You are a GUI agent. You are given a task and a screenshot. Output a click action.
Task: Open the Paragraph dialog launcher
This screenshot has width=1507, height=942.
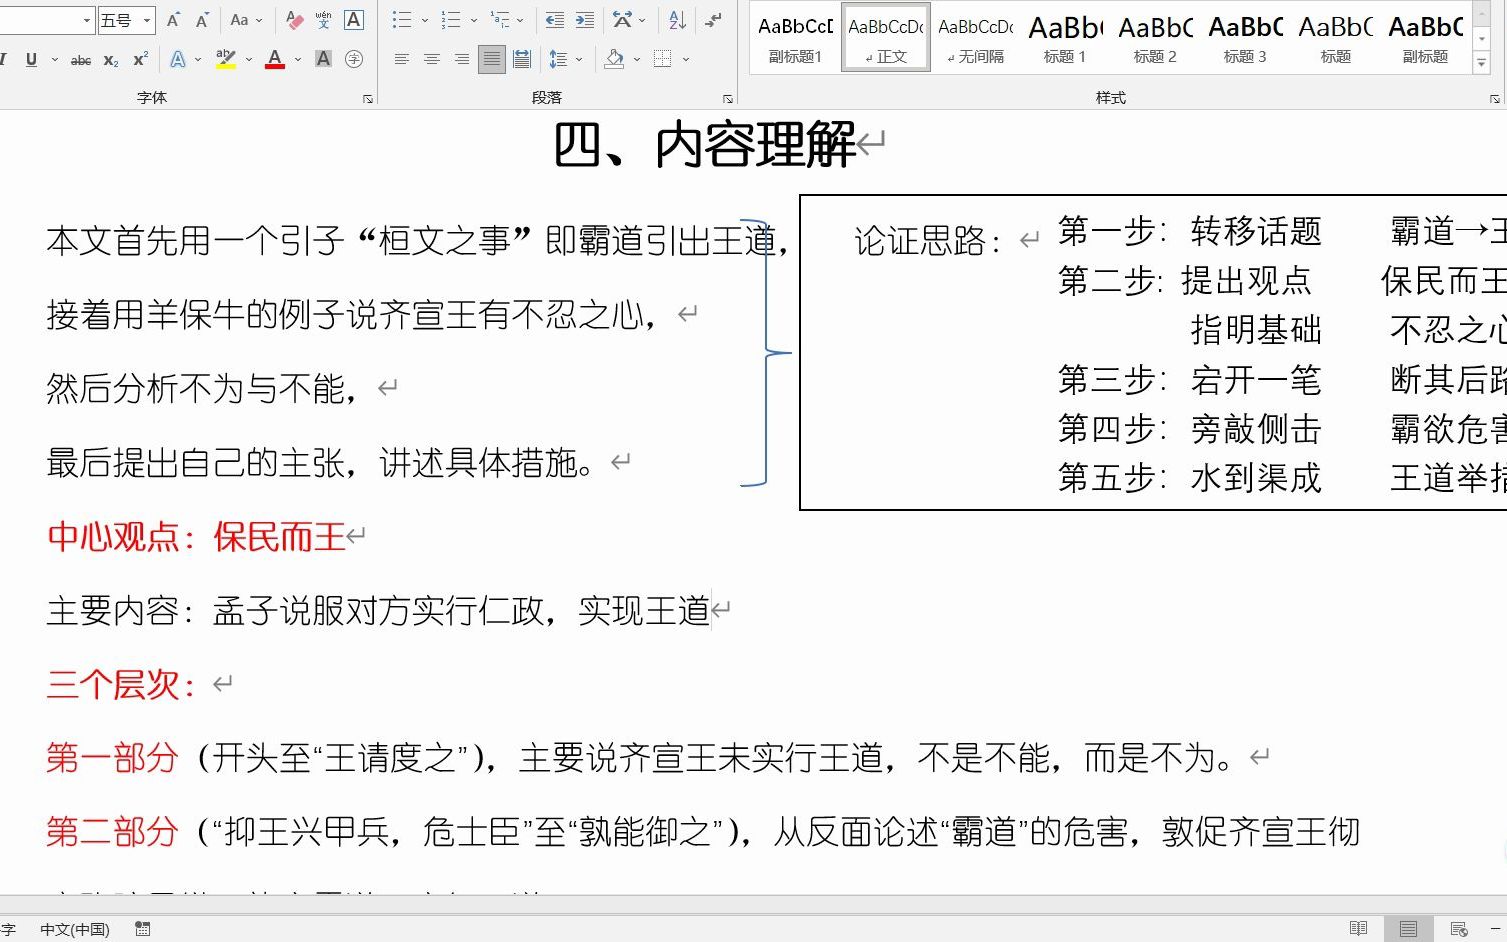(727, 98)
